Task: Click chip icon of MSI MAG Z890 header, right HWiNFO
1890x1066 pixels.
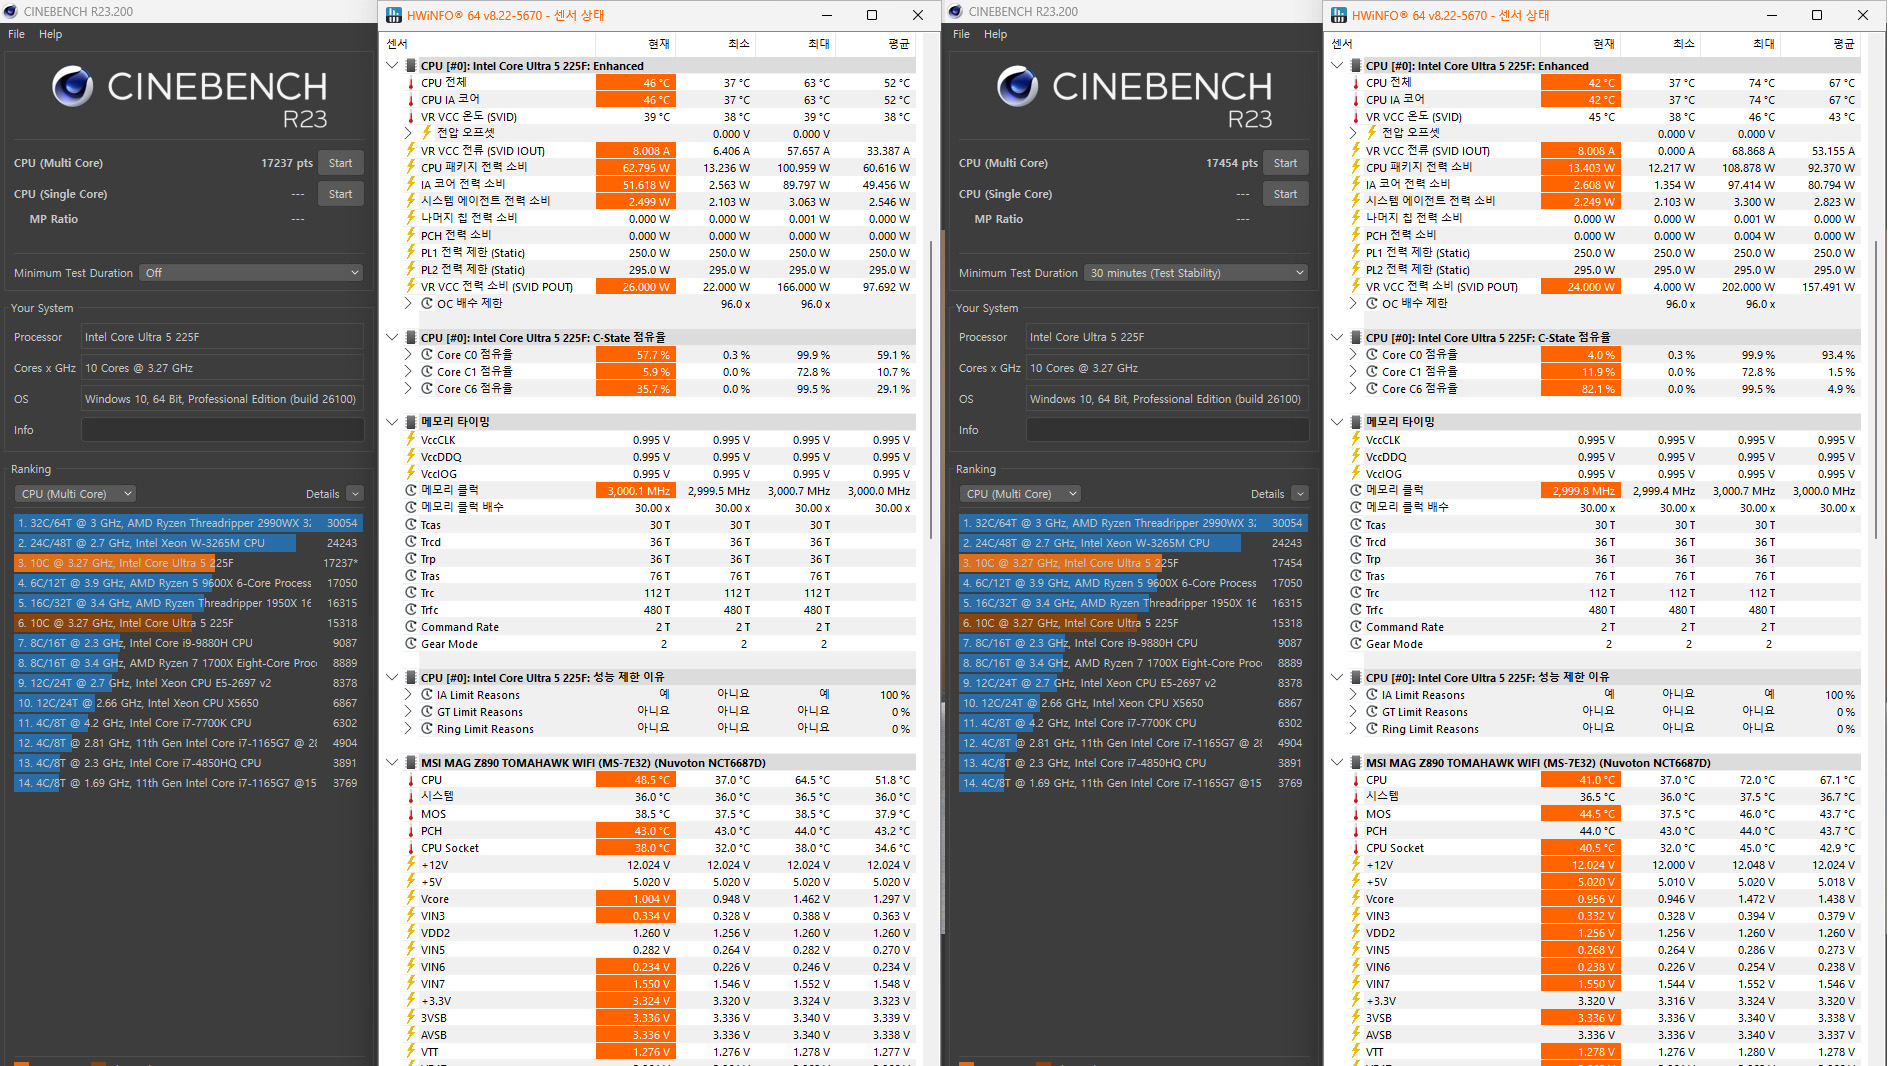Action: (1356, 763)
